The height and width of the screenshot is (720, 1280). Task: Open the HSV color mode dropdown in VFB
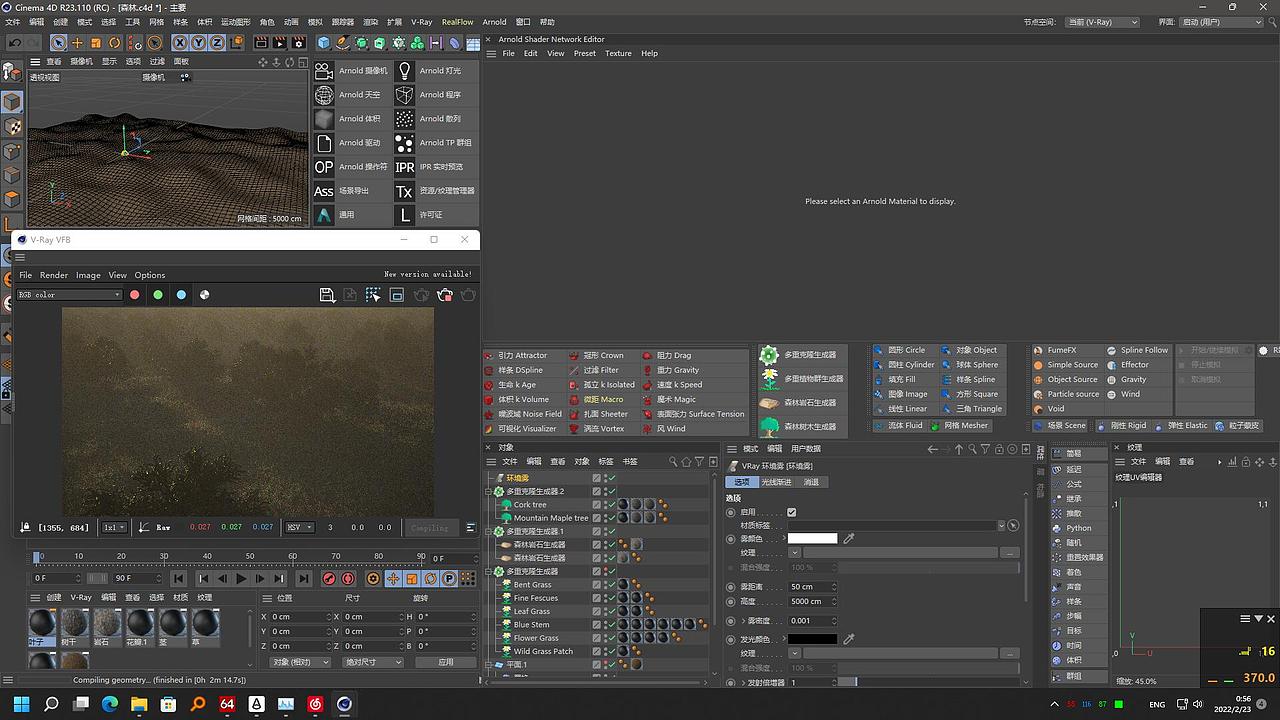(300, 527)
